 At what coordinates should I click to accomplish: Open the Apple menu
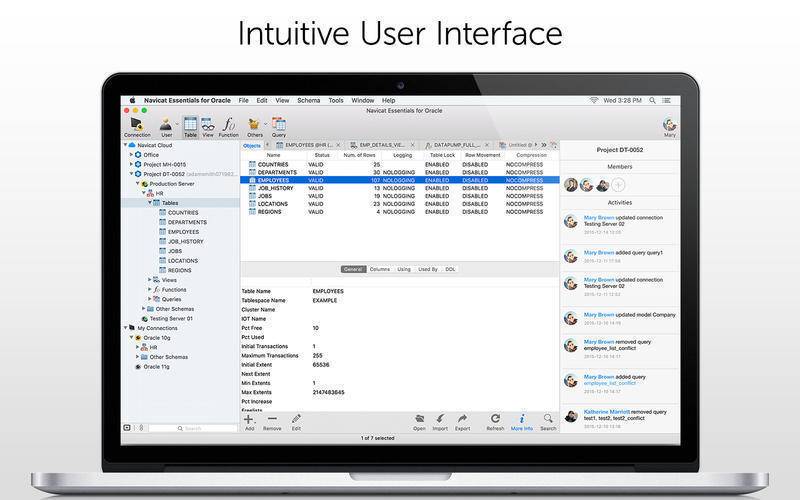coord(132,101)
